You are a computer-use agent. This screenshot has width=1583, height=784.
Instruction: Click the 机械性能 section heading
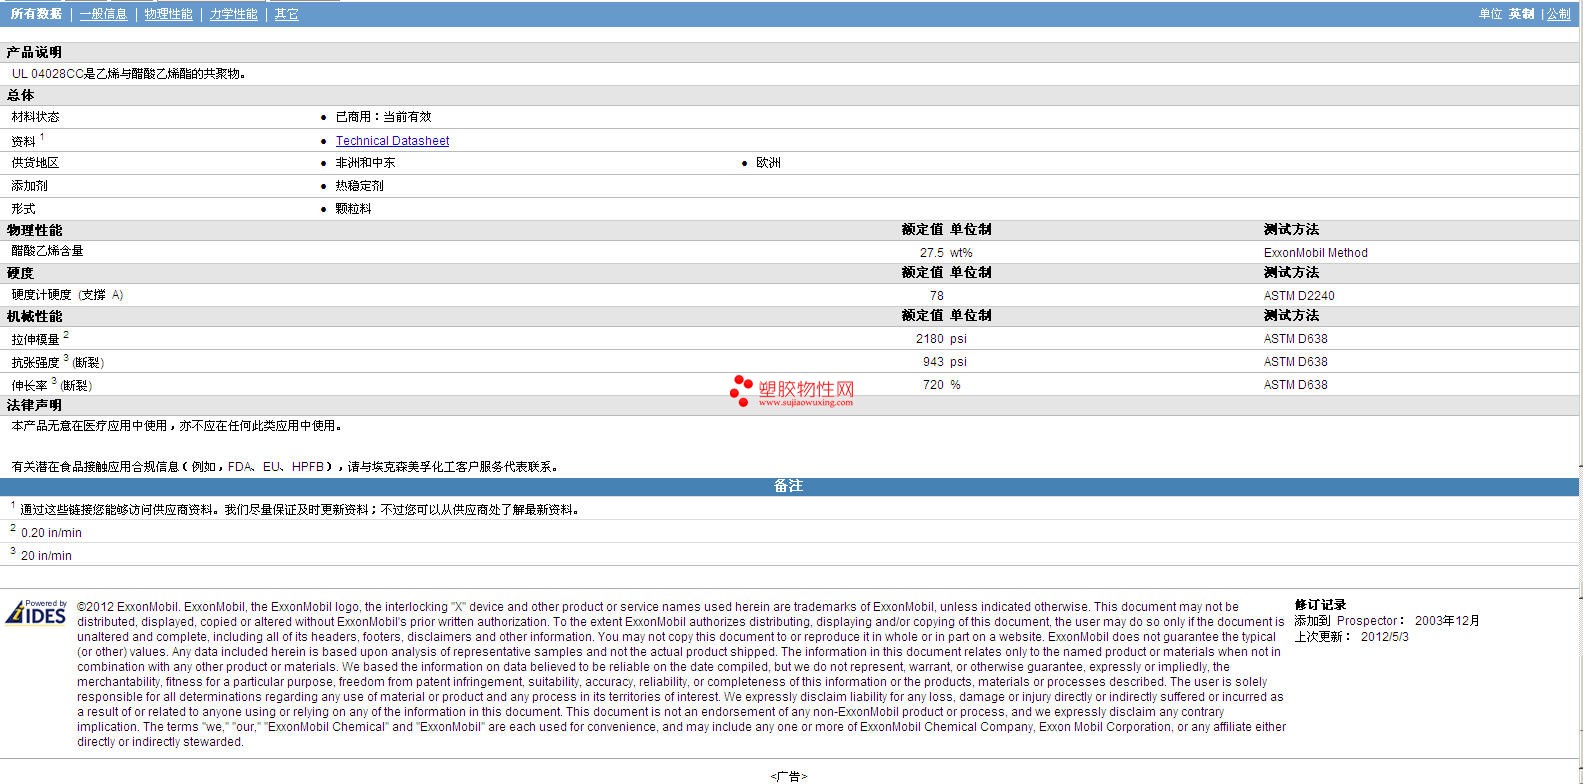(x=34, y=316)
